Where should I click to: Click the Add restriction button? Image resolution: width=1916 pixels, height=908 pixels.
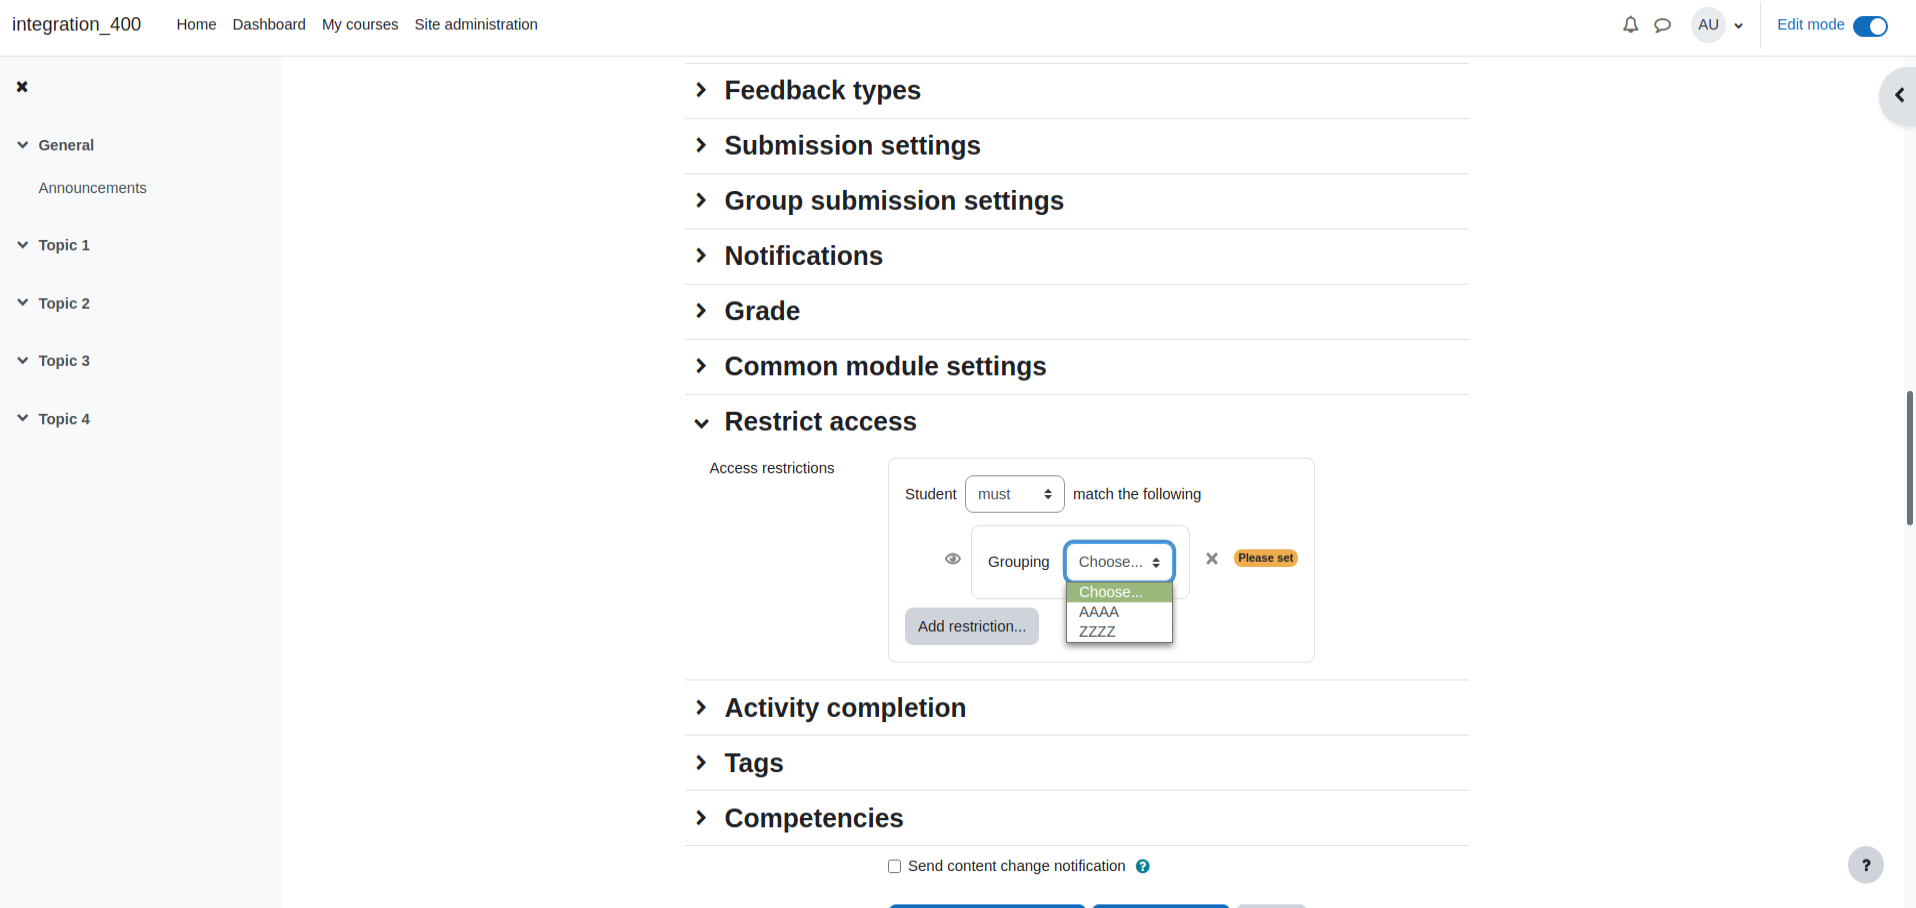coord(972,626)
